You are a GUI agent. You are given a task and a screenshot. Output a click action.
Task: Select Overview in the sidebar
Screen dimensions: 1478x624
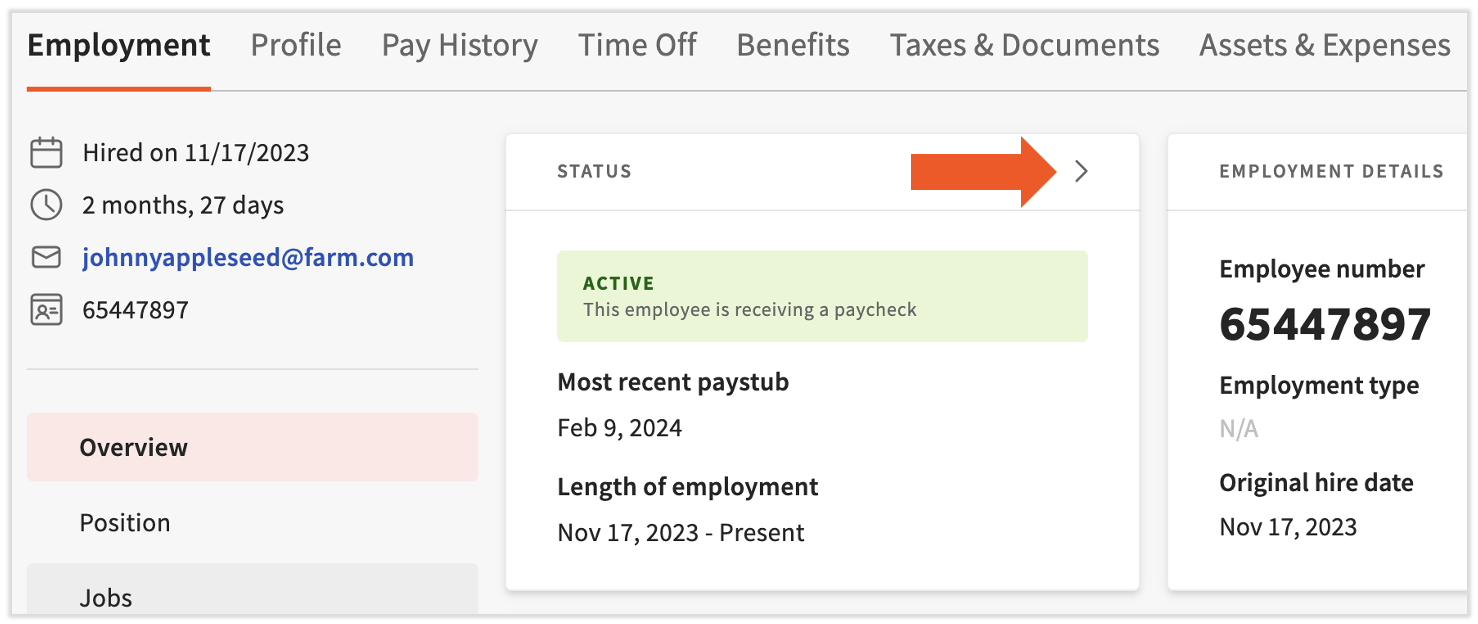coord(134,447)
